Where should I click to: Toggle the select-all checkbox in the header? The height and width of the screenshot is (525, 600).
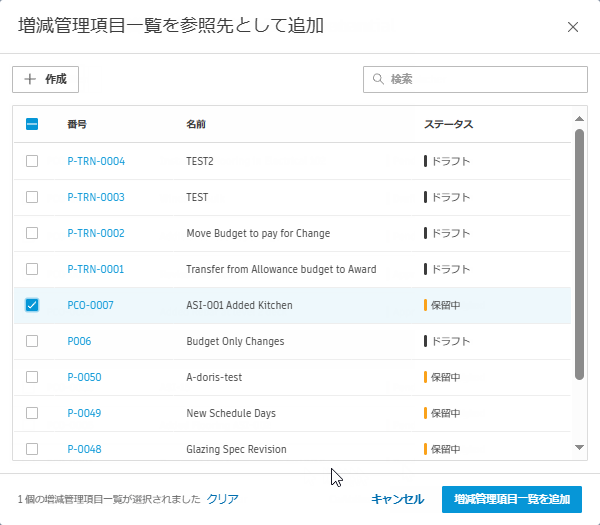point(32,124)
